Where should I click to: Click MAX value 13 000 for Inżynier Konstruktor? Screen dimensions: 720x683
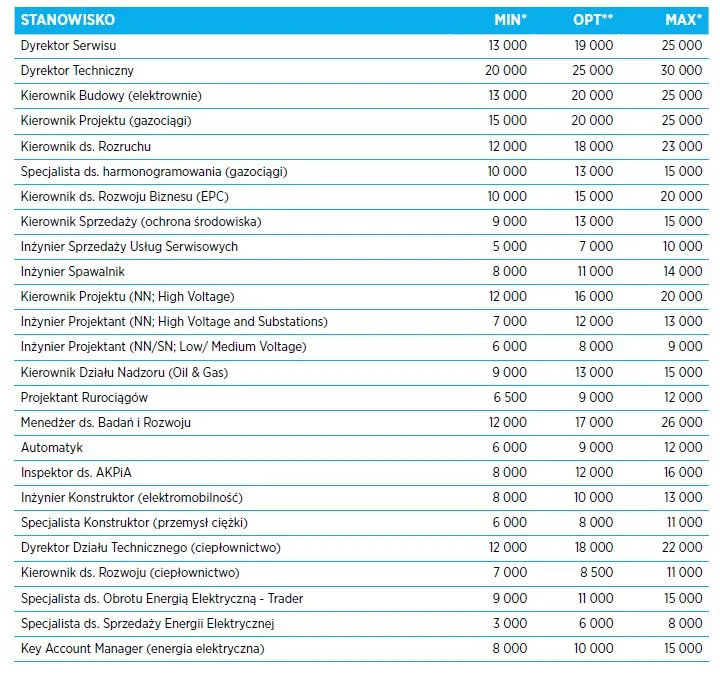pos(683,497)
